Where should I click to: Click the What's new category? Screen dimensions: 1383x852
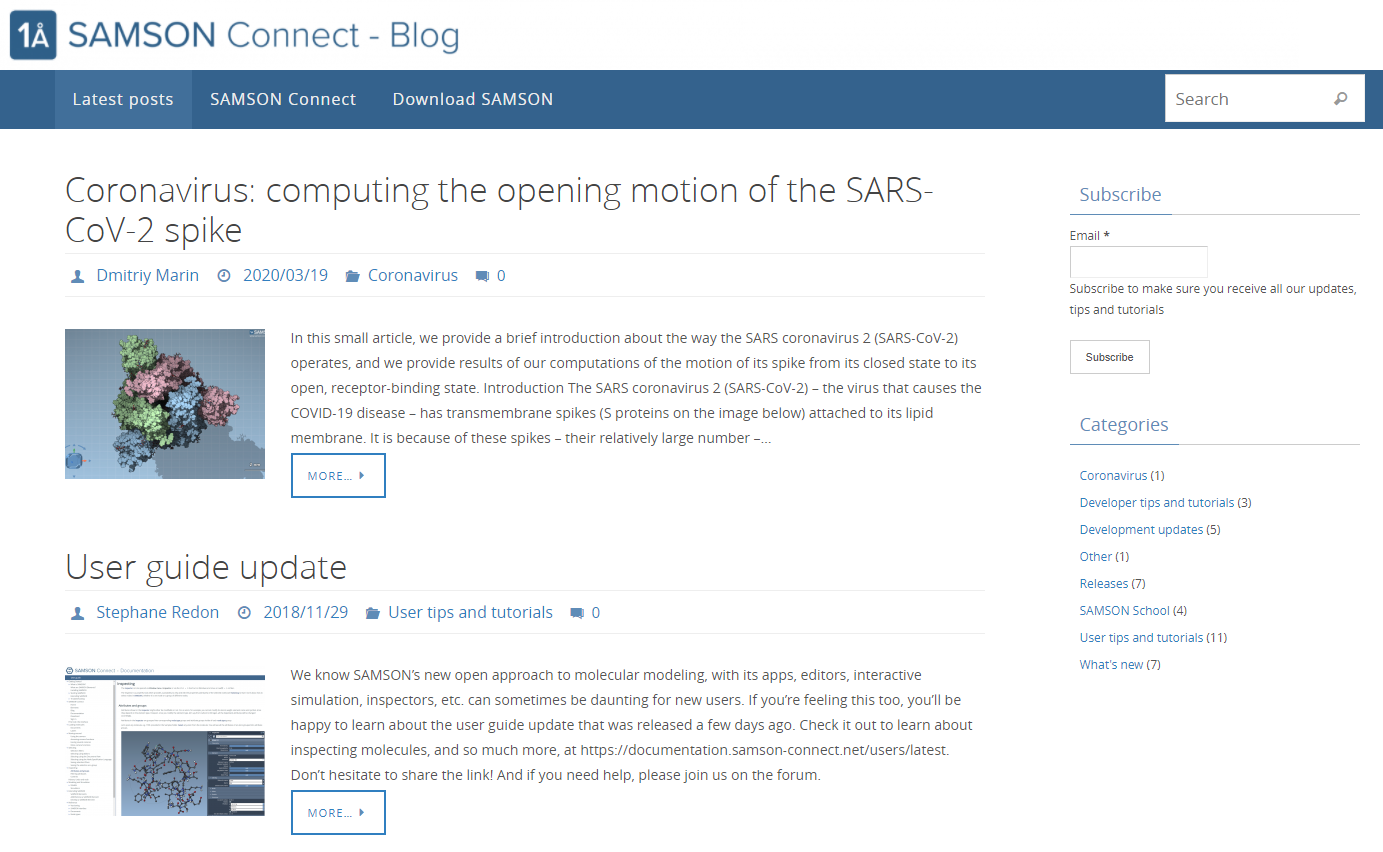tap(1111, 664)
